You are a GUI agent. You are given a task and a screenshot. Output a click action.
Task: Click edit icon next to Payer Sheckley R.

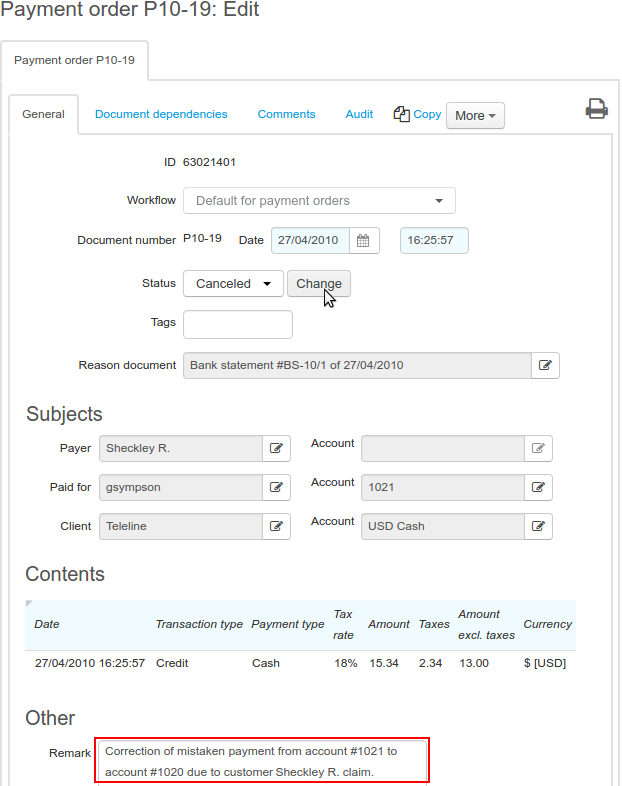coord(276,448)
